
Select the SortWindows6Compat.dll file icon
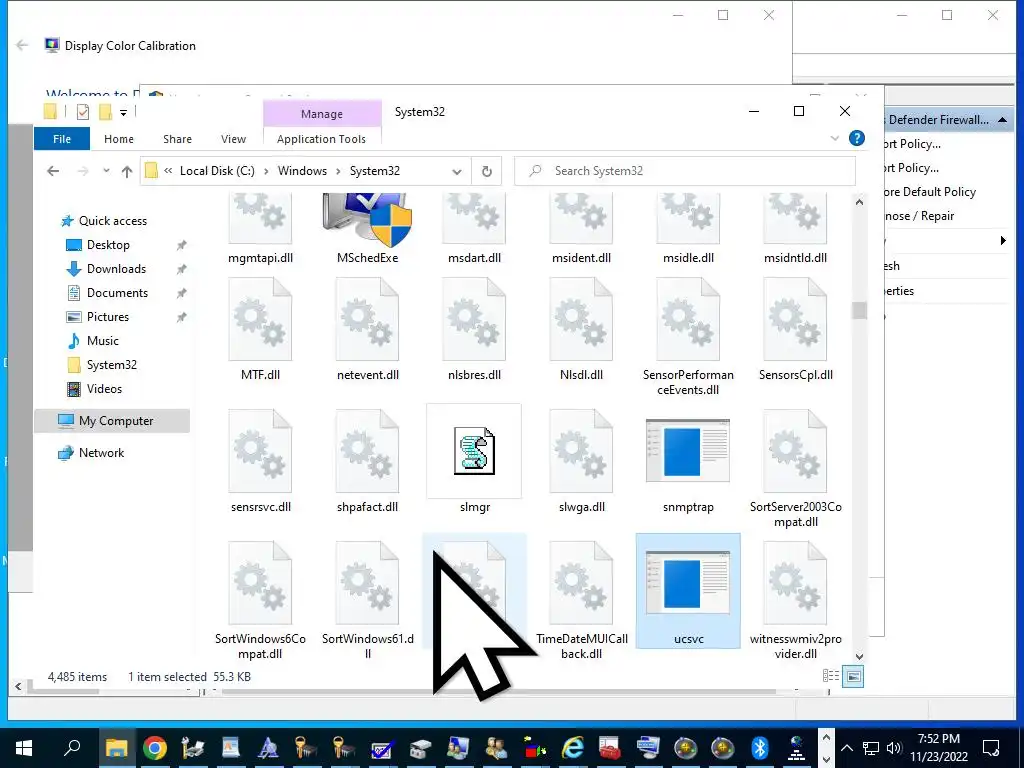260,583
